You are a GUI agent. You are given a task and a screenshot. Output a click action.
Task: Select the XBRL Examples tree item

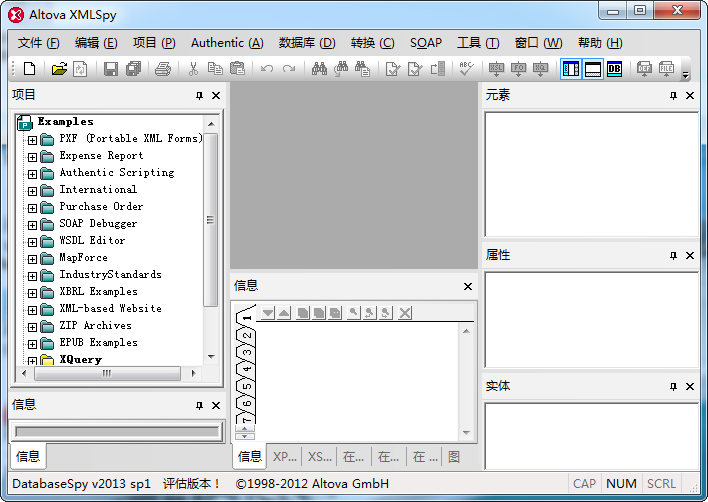(98, 292)
